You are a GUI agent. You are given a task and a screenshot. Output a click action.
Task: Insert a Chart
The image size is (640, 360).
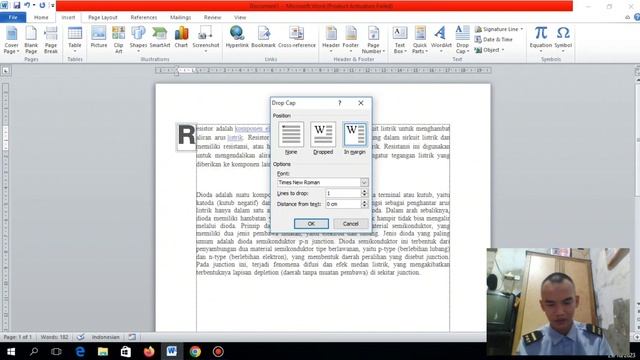[x=181, y=37]
